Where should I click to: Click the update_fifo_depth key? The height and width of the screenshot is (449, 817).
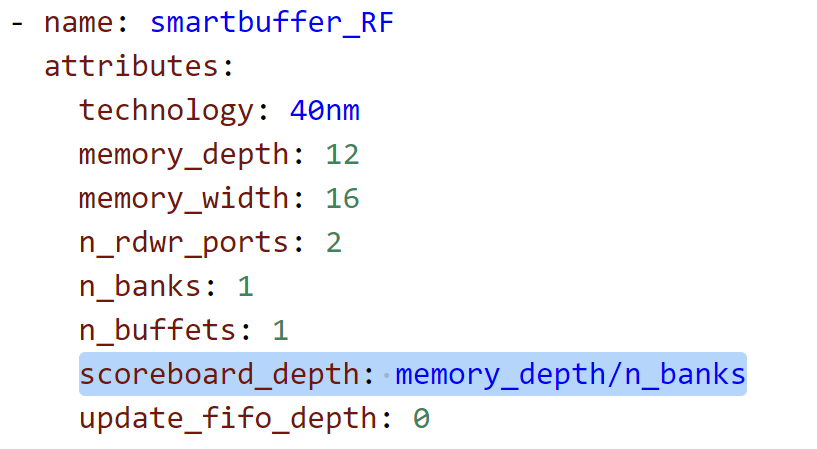(x=228, y=419)
